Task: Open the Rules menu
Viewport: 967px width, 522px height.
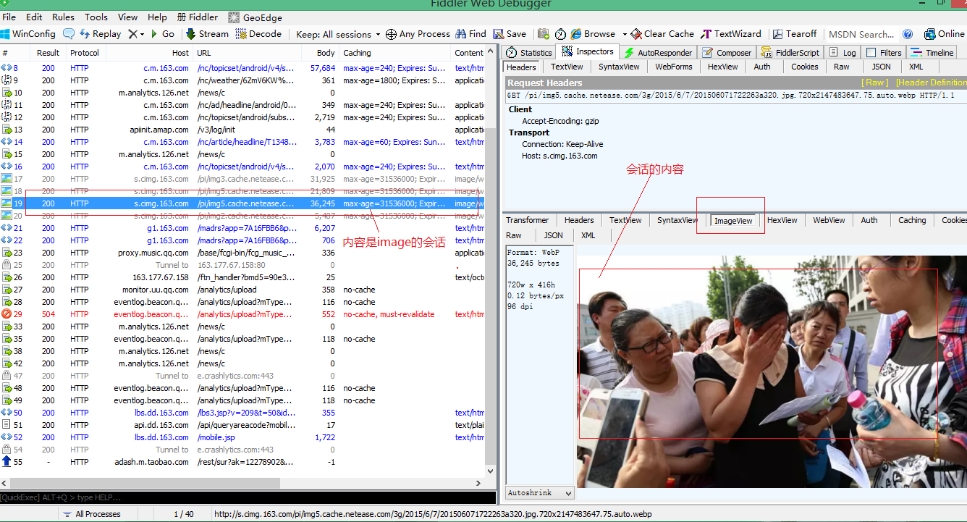Action: [63, 17]
